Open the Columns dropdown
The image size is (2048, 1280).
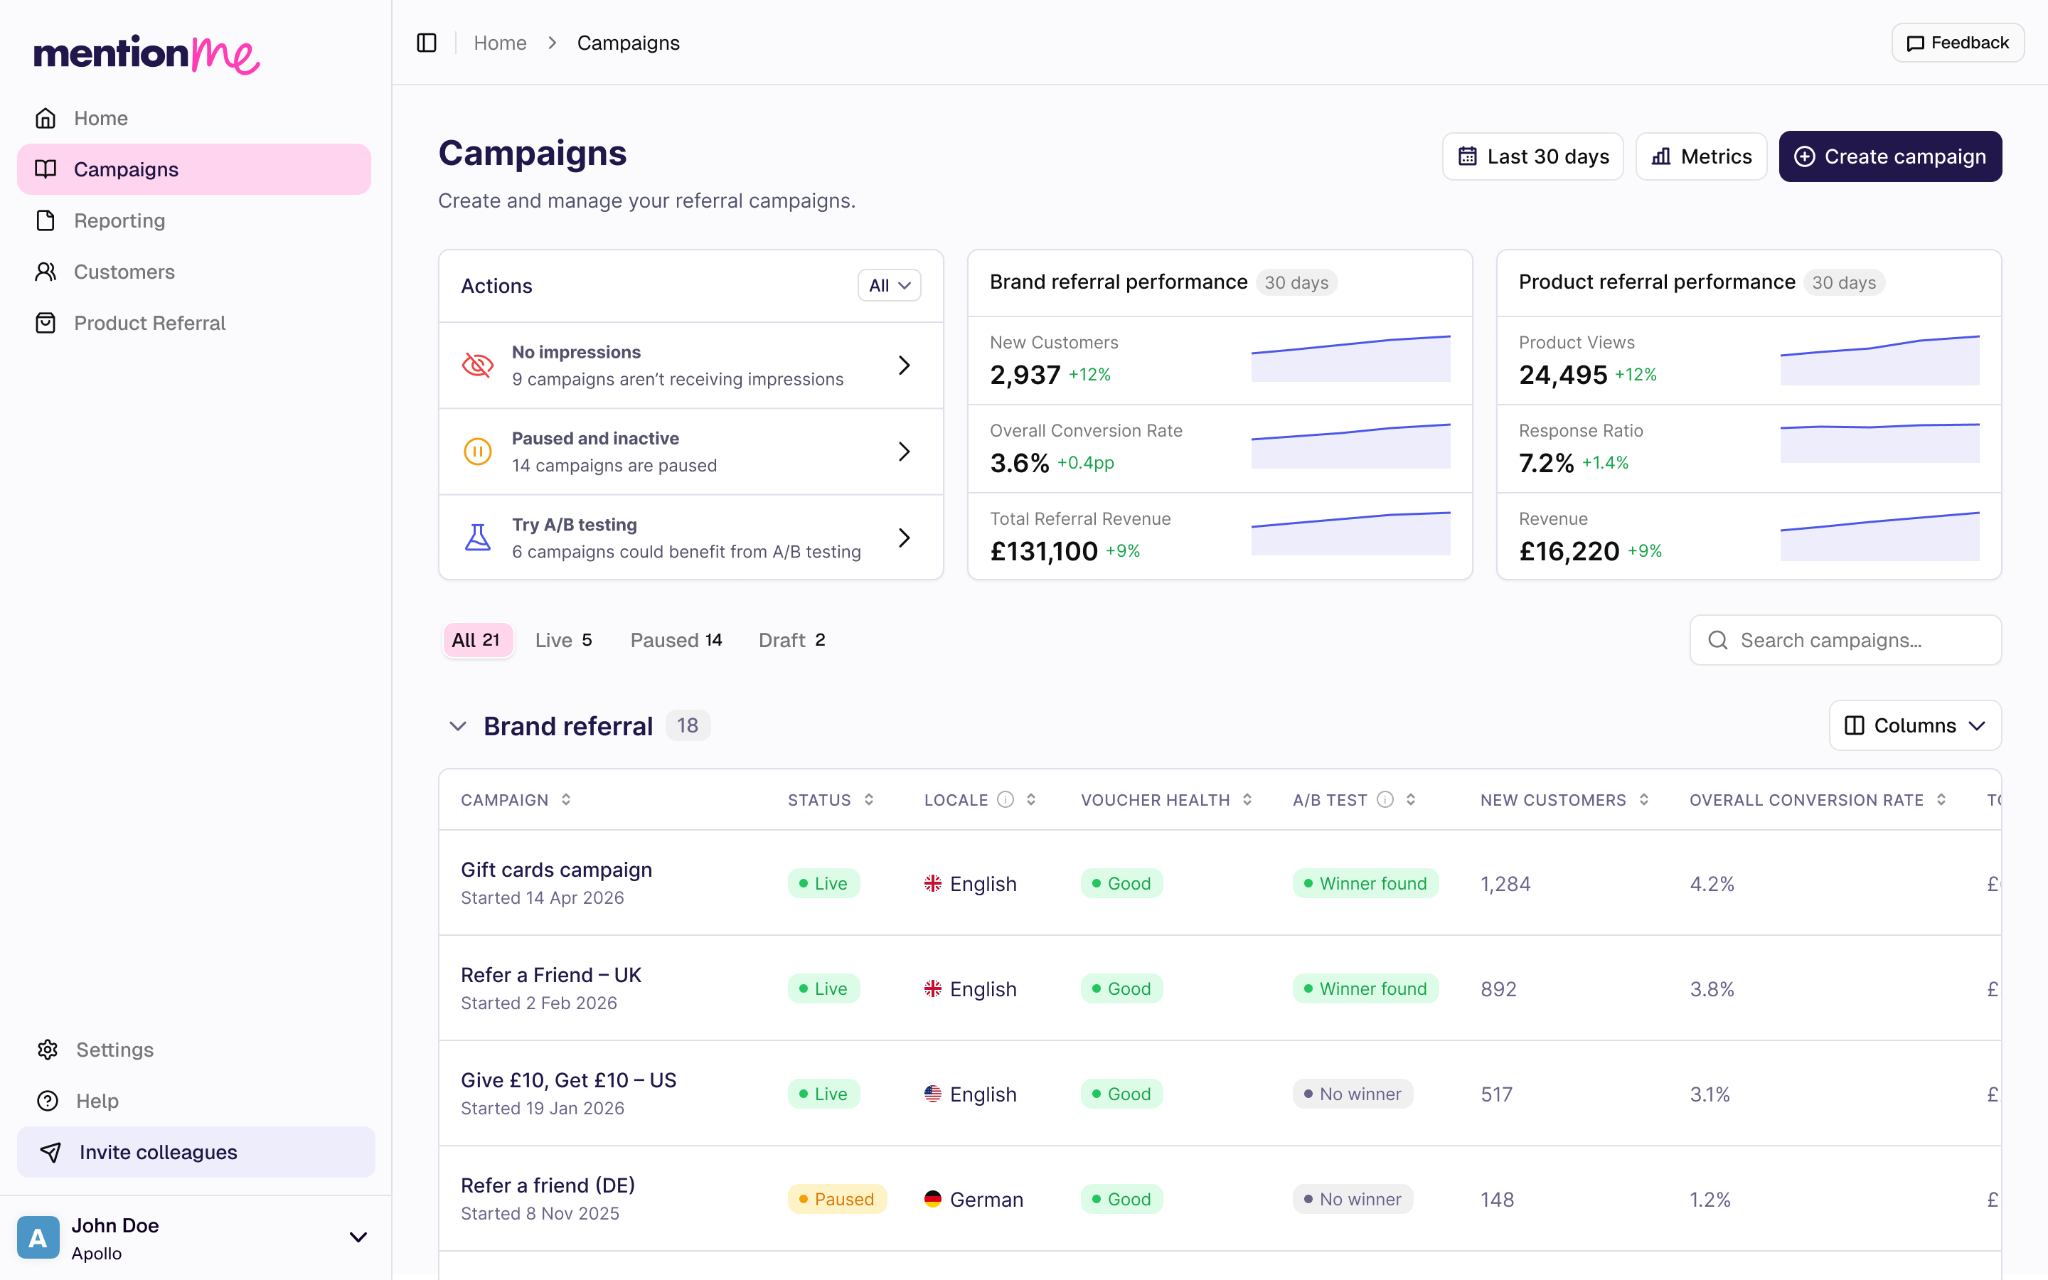1914,725
